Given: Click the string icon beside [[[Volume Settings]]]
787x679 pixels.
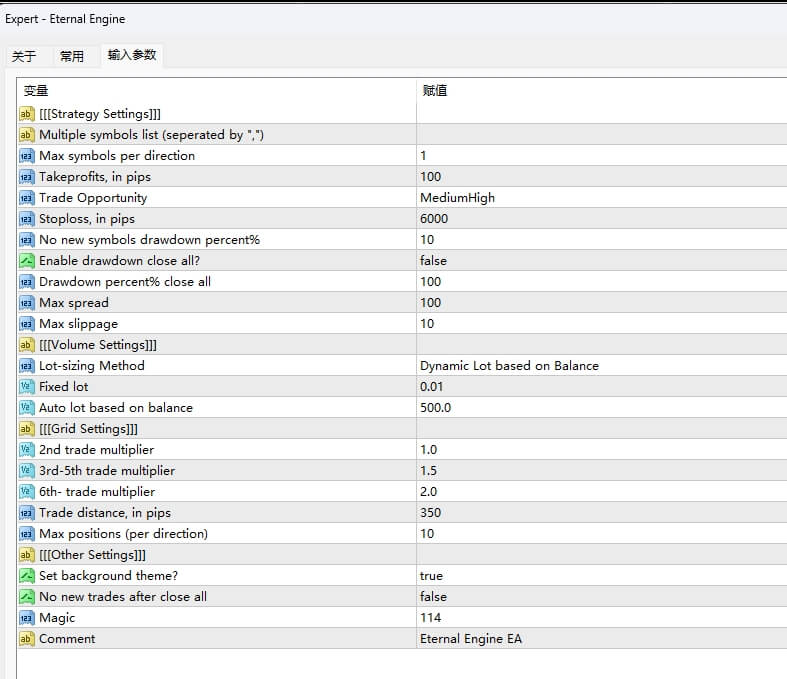Looking at the screenshot, I should click(27, 345).
